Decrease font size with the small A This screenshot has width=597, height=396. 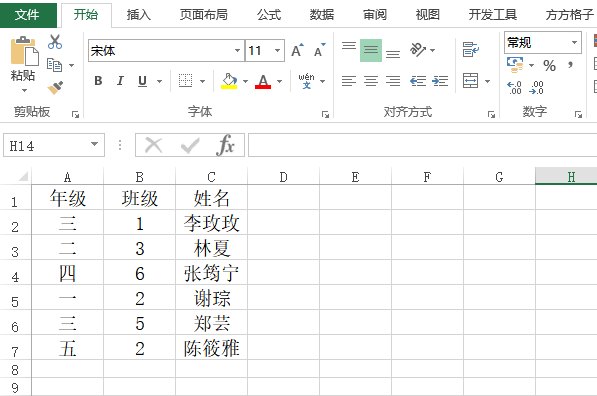coord(320,50)
